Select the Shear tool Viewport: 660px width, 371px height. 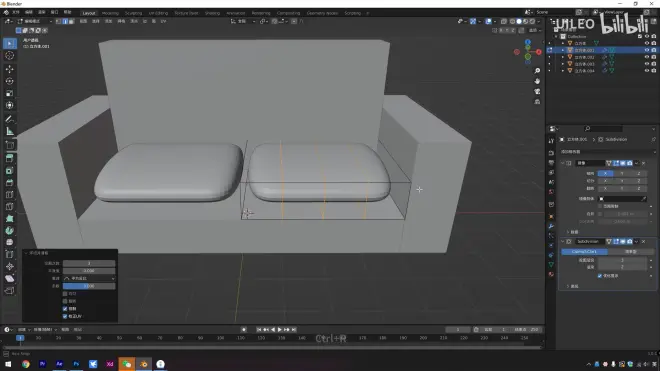pos(10,278)
